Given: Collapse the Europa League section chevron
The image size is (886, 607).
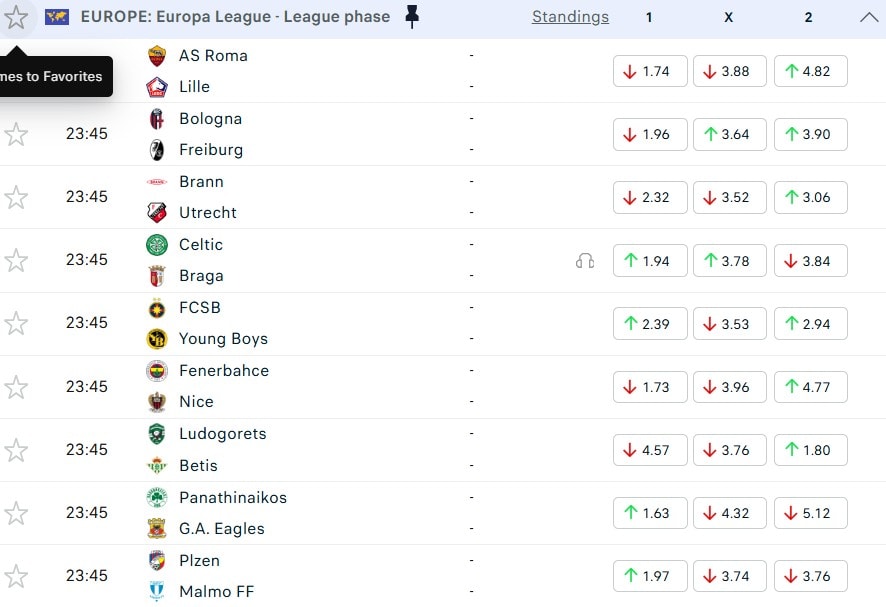Looking at the screenshot, I should tap(867, 17).
